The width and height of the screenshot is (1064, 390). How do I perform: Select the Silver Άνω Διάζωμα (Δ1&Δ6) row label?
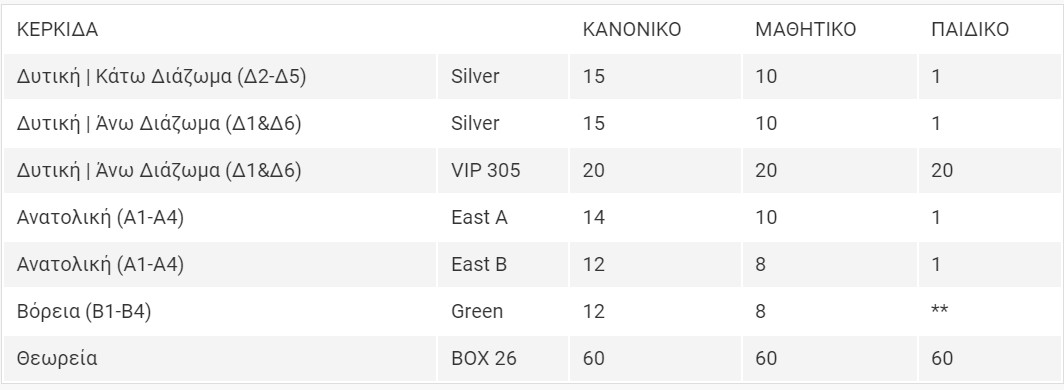159,123
